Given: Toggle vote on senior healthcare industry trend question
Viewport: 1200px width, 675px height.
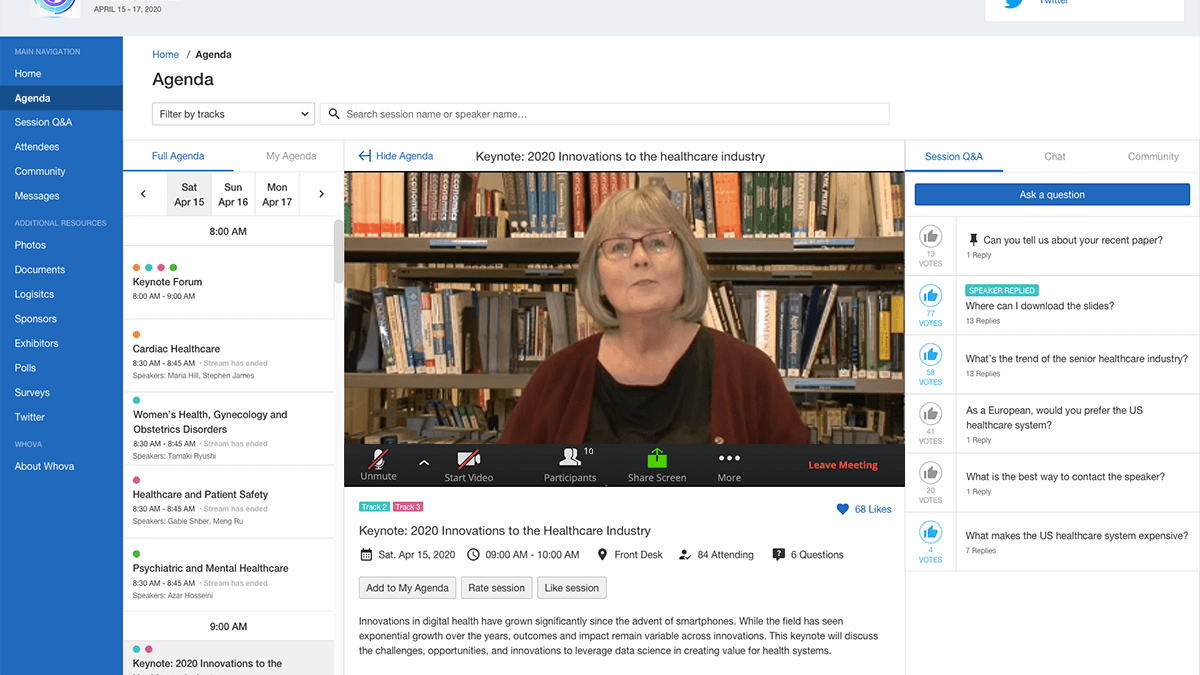Looking at the screenshot, I should coord(931,354).
